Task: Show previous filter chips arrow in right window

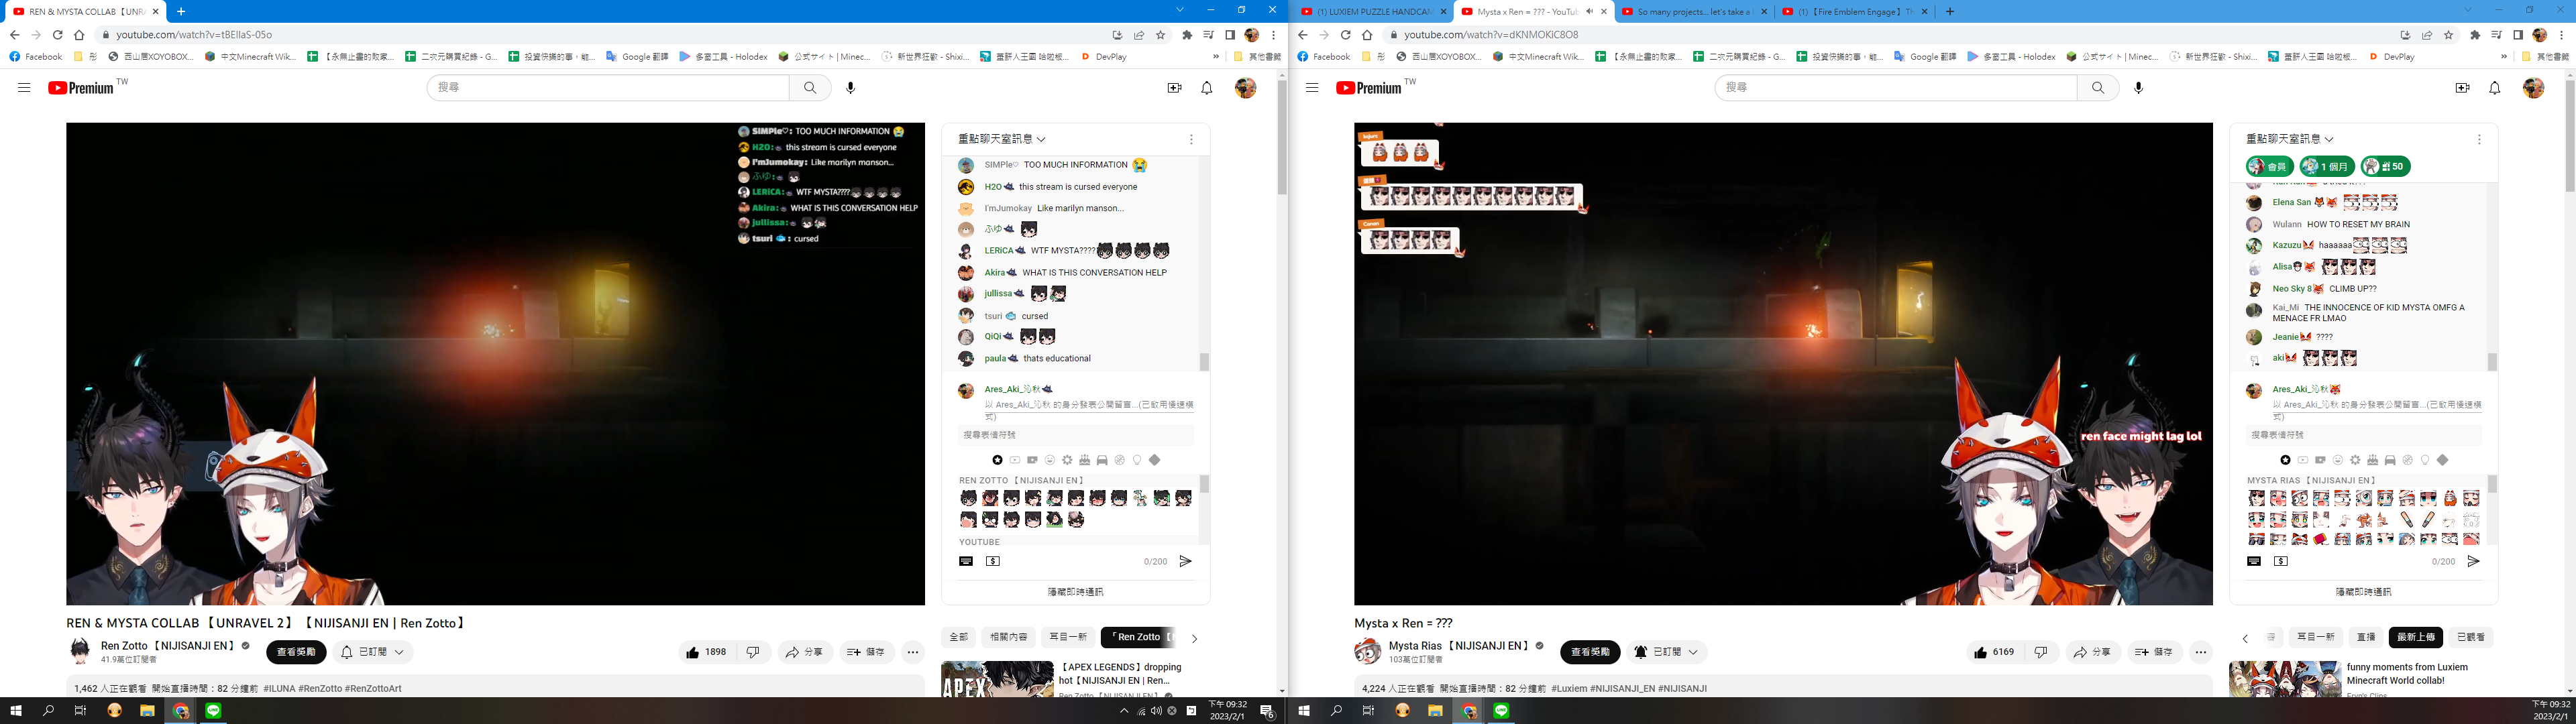Action: [2245, 638]
